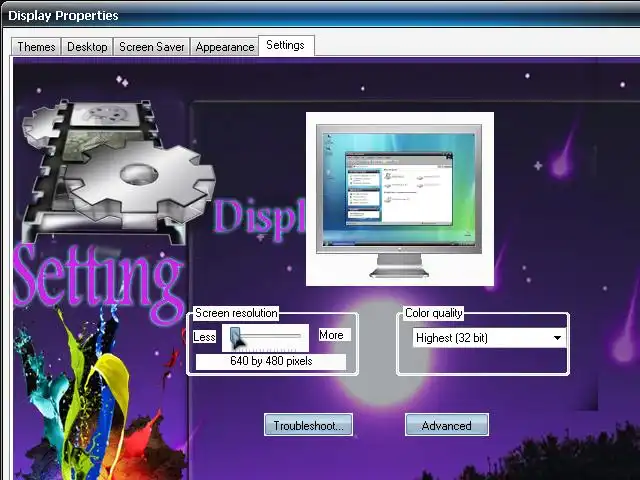Click the Settings tab
The height and width of the screenshot is (480, 640).
click(286, 45)
